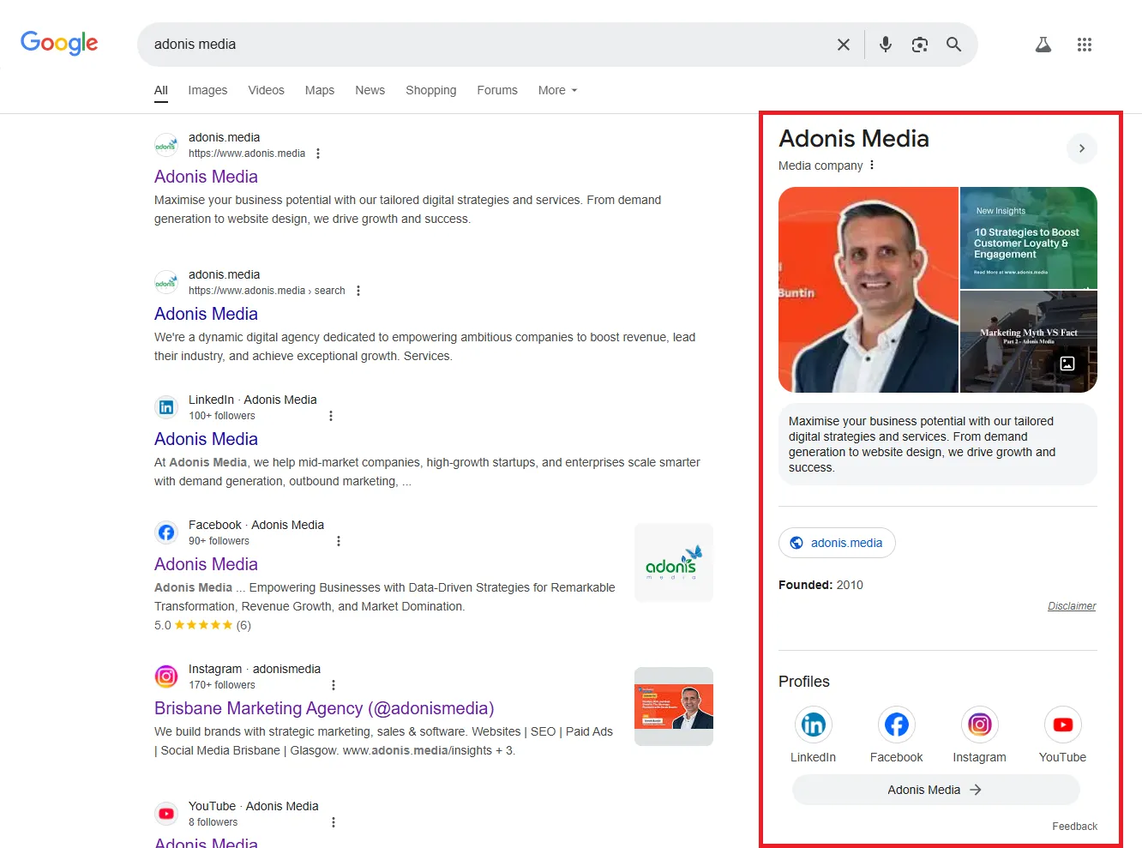Open Search Labs flask icon
Screen dimensions: 1142x848
[x=1043, y=44]
